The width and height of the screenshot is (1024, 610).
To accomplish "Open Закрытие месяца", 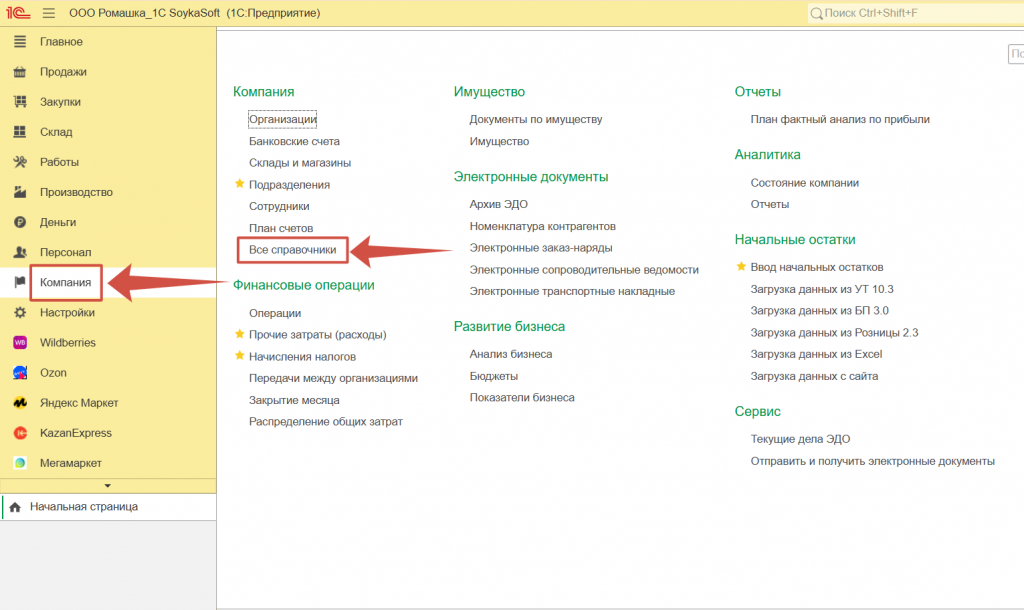I will 293,400.
